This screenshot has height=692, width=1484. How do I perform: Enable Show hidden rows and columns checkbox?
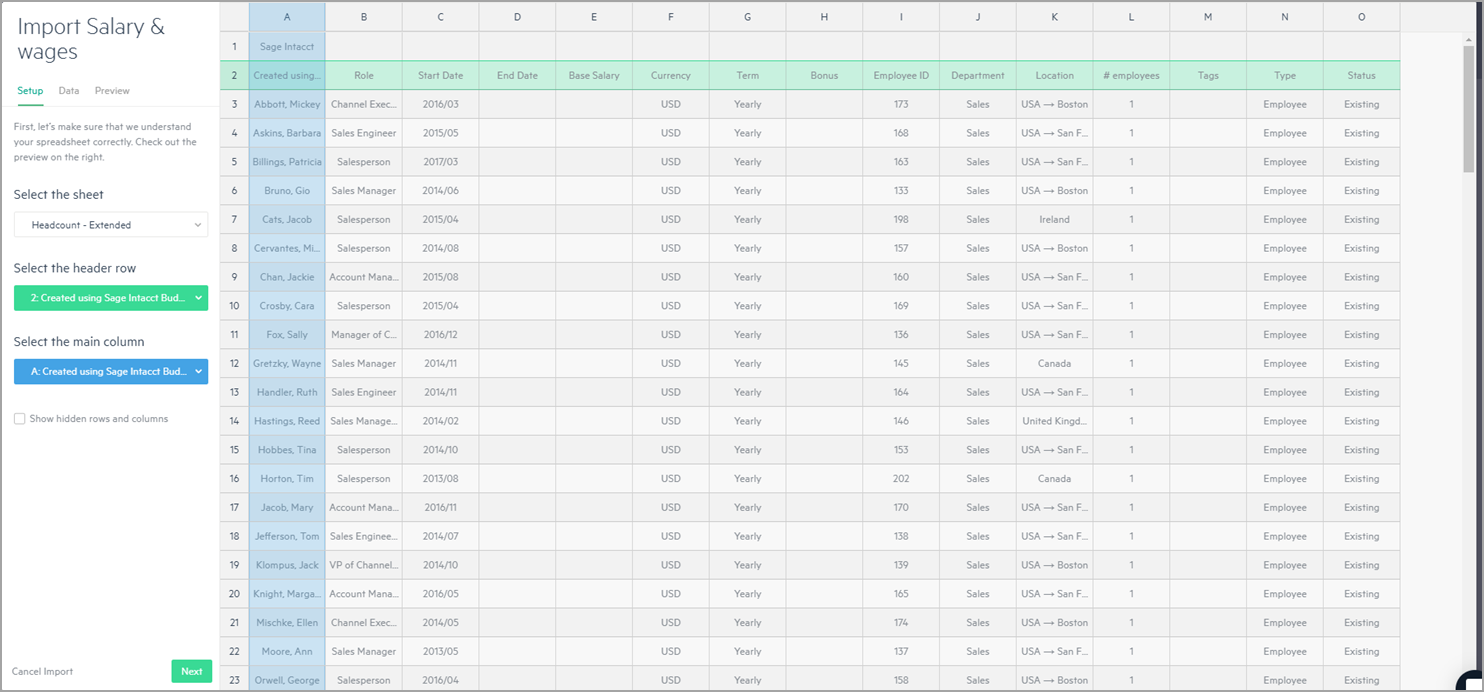[x=19, y=419]
